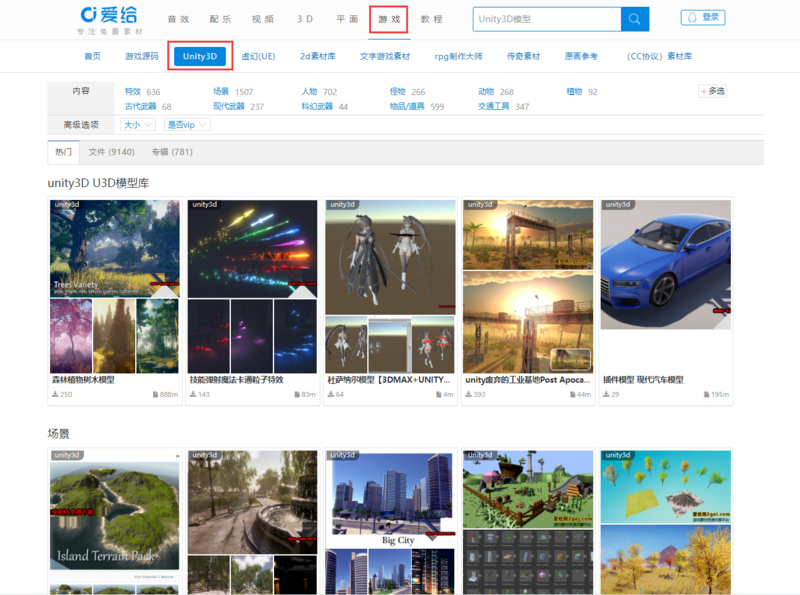
Task: Click the unity3d badge on the blue car thumbnail
Action: [x=617, y=205]
